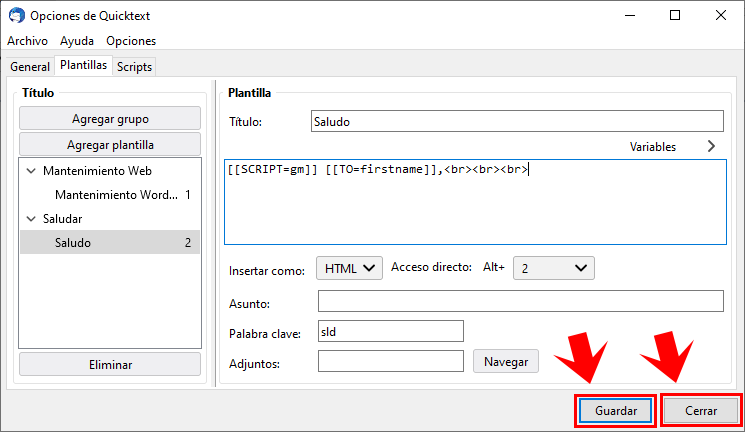This screenshot has height=432, width=745.
Task: Click the Palabra clave field containing sld
Action: pos(391,331)
